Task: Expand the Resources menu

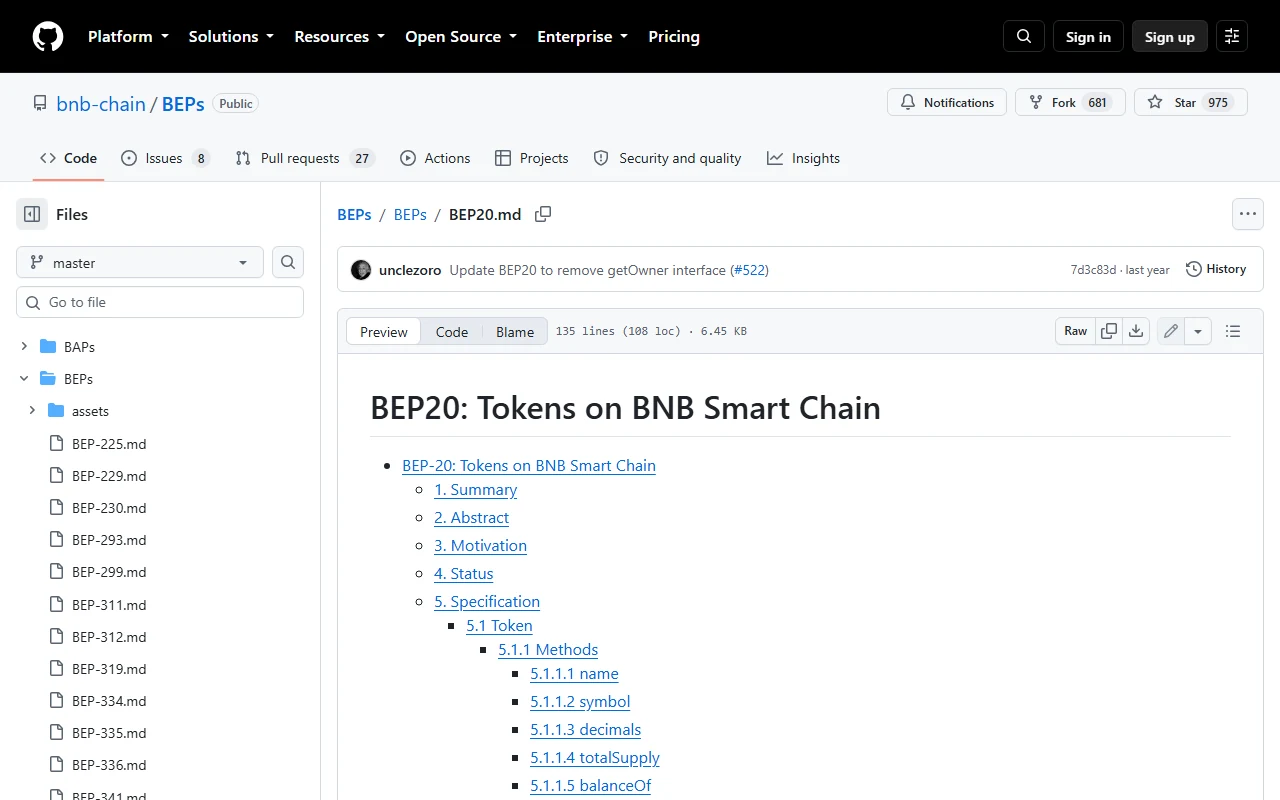Action: (x=339, y=37)
